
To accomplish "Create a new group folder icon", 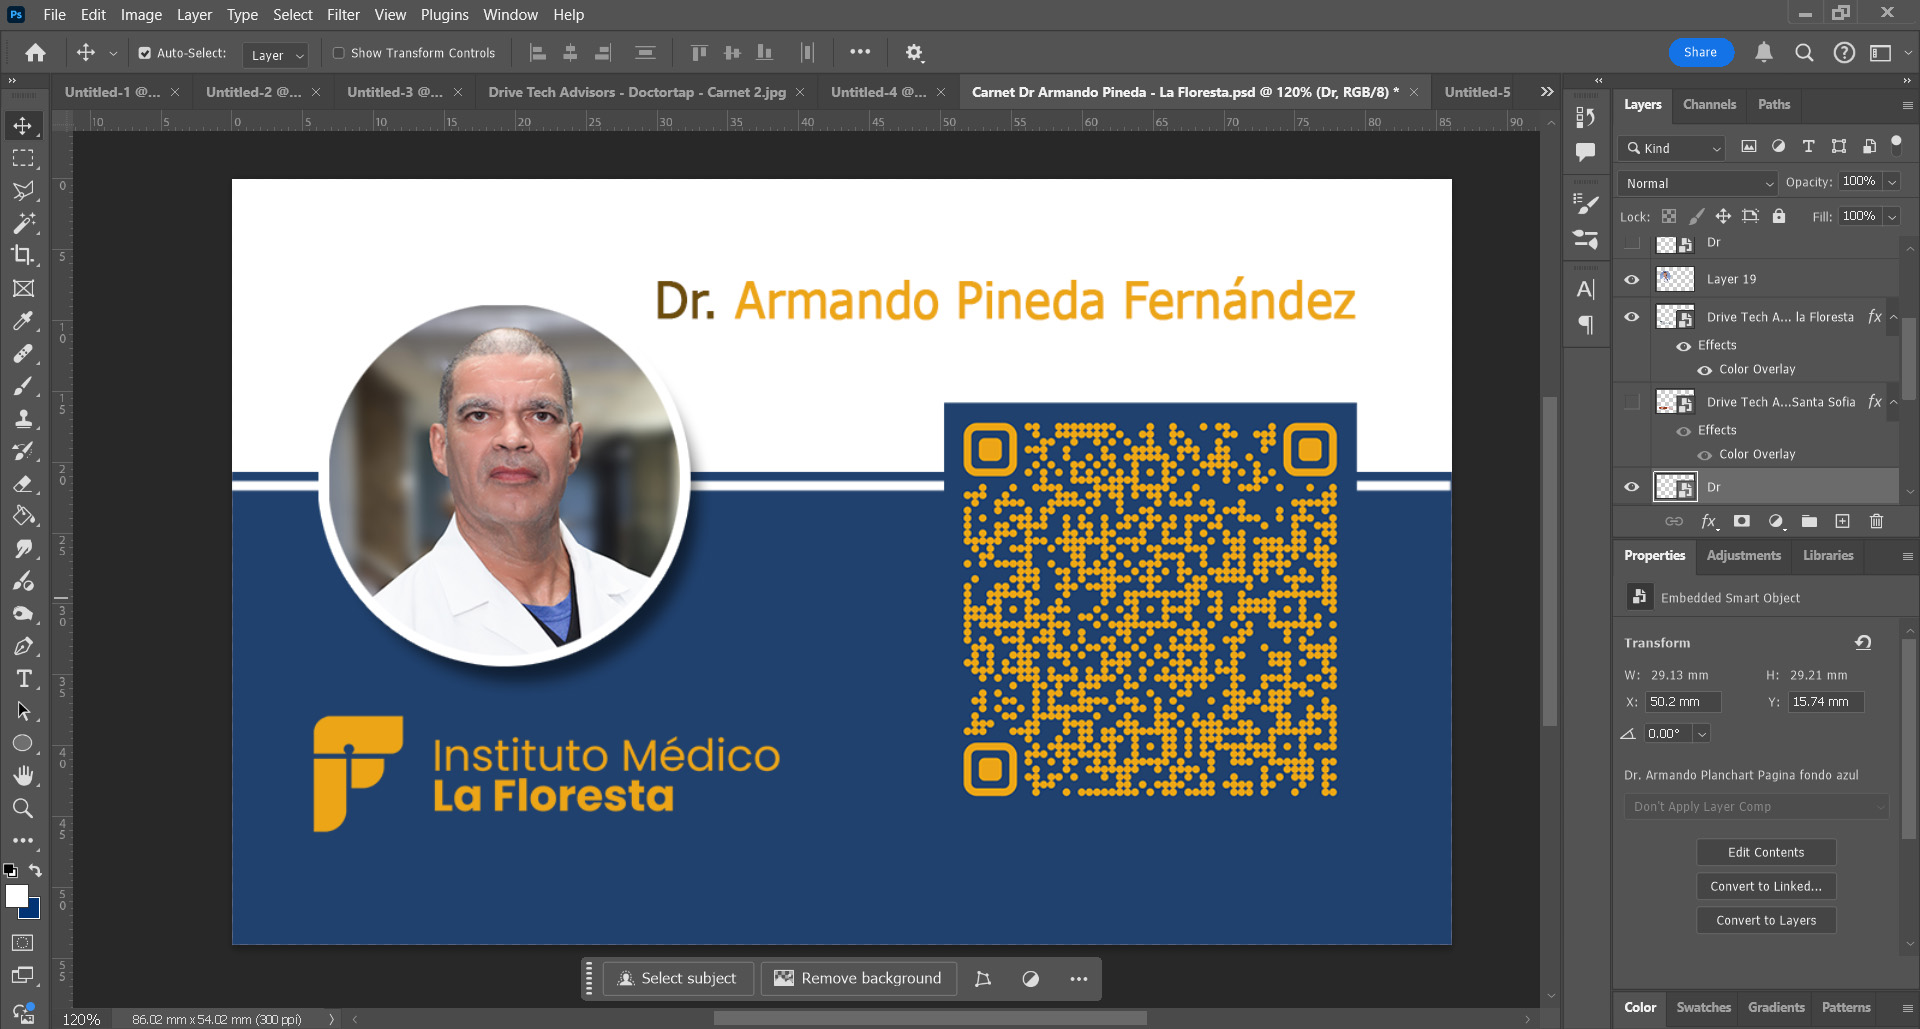I will point(1809,521).
